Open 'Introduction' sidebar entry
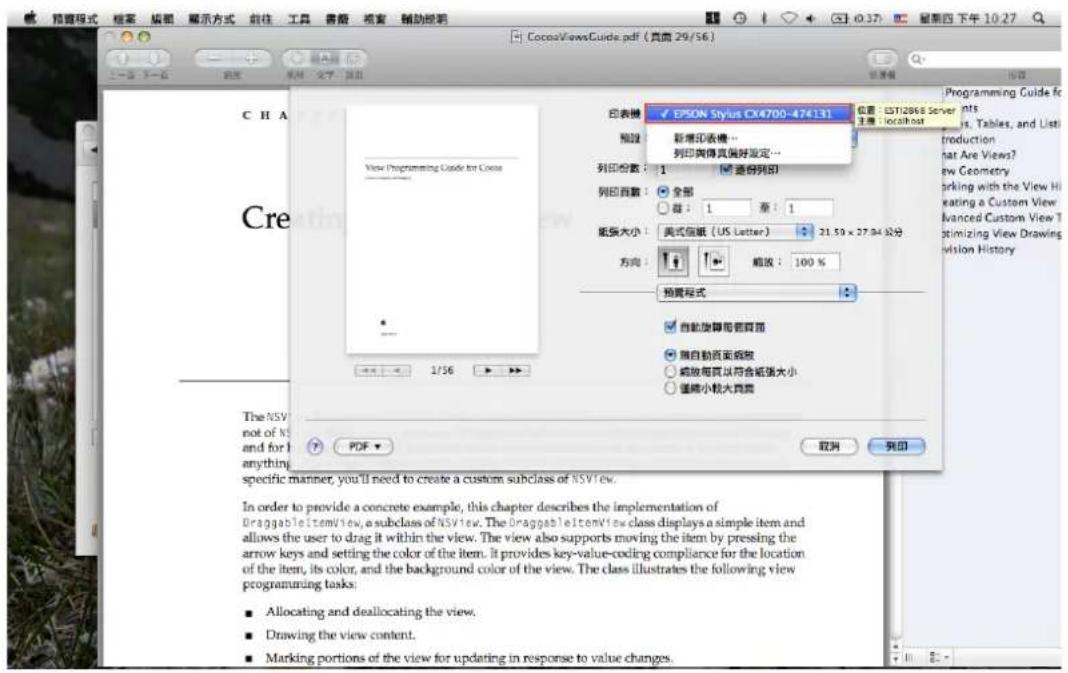1068x673 pixels. (x=969, y=139)
